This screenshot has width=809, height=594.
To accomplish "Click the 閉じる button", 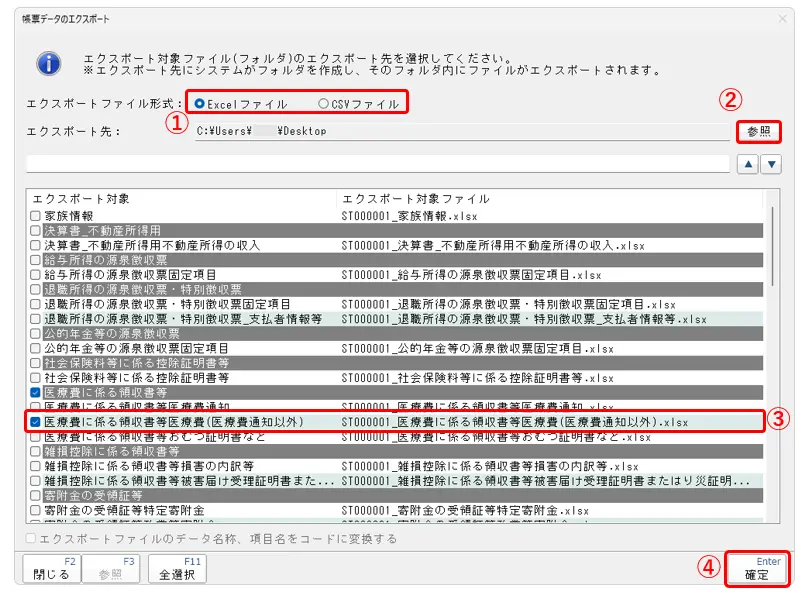I will [x=51, y=569].
